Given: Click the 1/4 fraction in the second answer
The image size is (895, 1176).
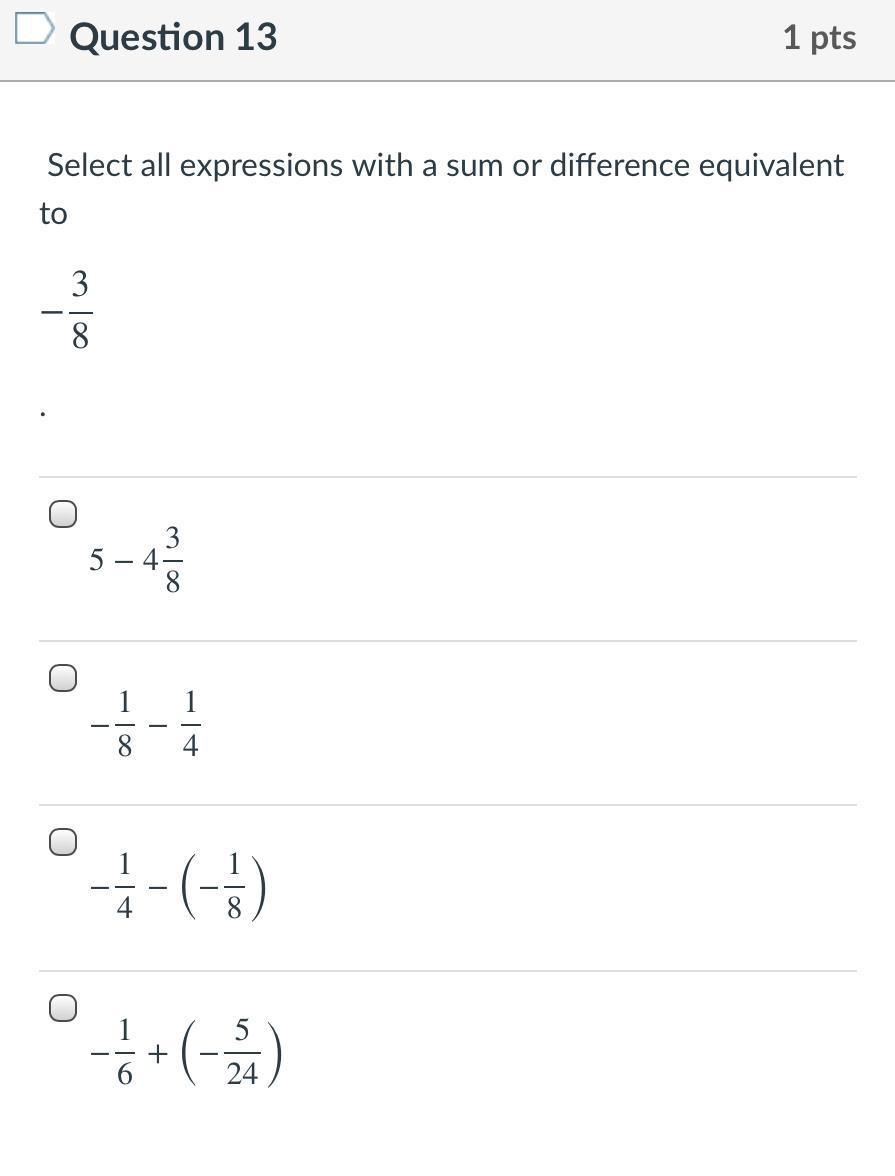Looking at the screenshot, I should (x=191, y=724).
